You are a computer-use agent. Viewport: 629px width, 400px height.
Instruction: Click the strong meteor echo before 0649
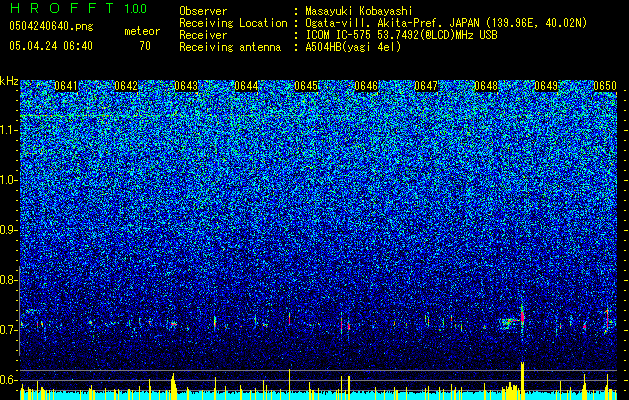coord(522,316)
